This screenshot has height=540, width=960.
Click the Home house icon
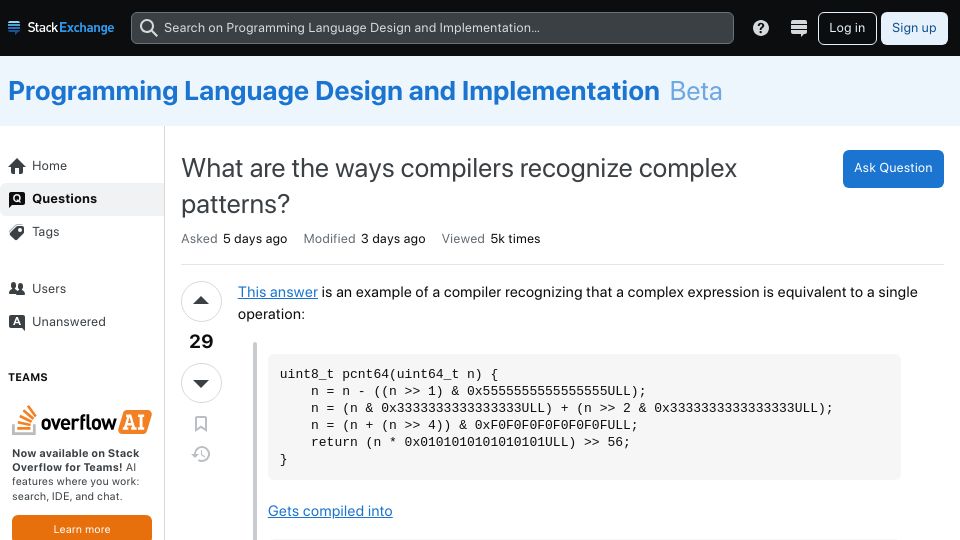17,166
